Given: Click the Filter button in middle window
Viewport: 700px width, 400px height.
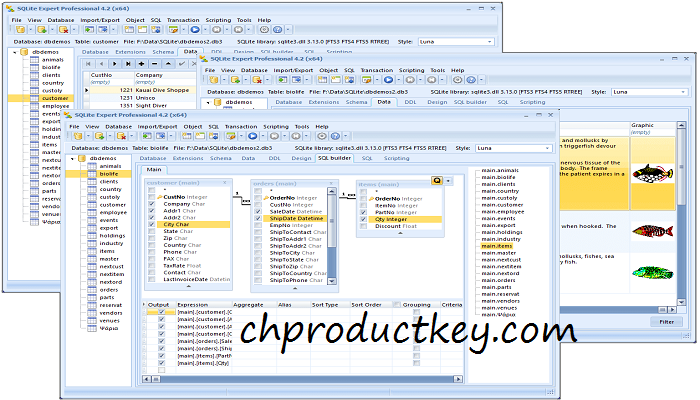Looking at the screenshot, I should pyautogui.click(x=667, y=322).
